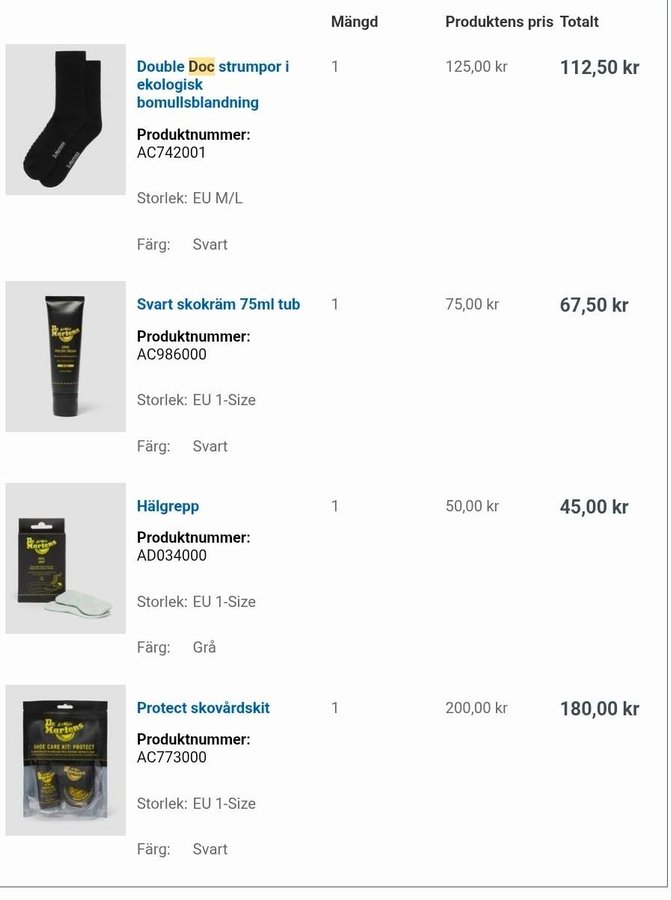This screenshot has height=900, width=671.
Task: Click product number AC742001
Action: click(x=171, y=153)
